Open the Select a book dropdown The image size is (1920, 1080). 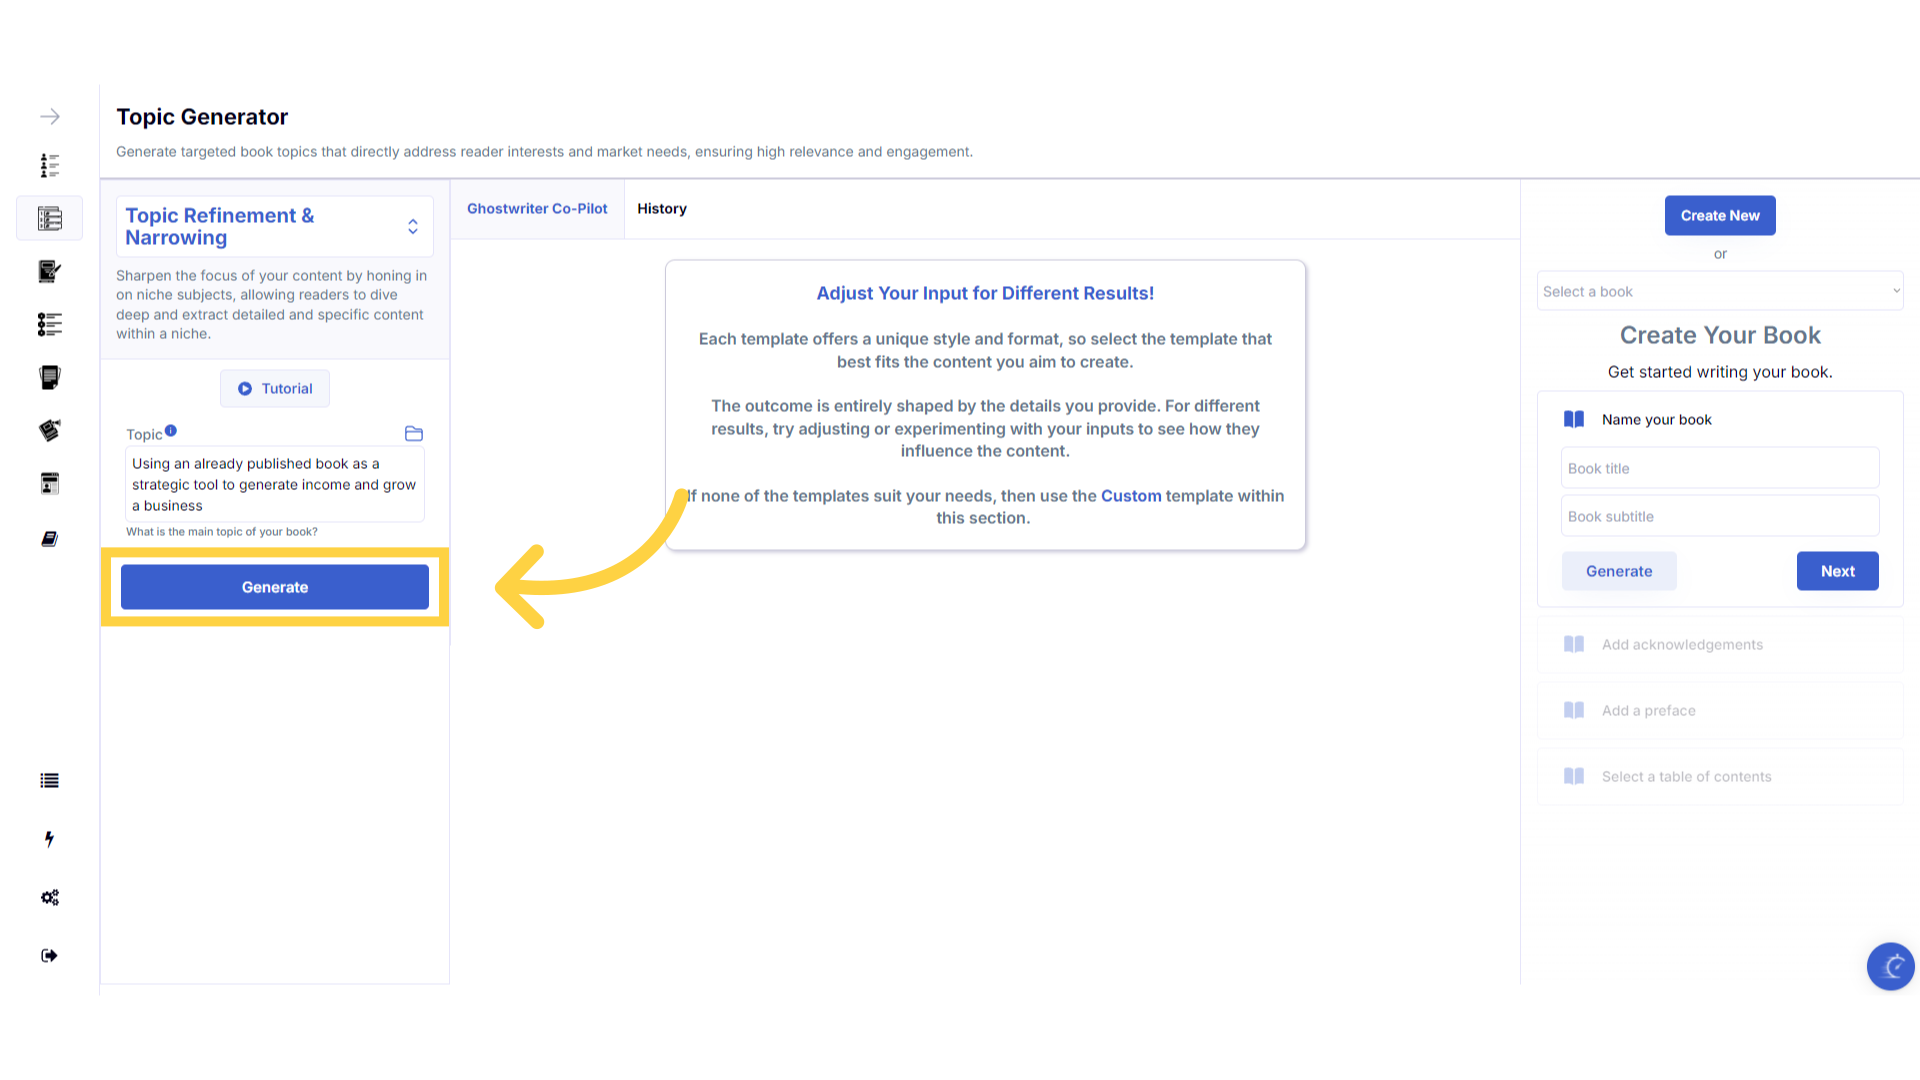[x=1719, y=291]
